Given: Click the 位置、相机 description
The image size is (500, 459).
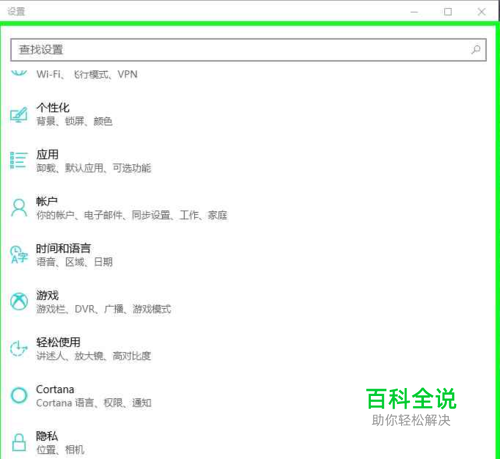Looking at the screenshot, I should [x=60, y=450].
